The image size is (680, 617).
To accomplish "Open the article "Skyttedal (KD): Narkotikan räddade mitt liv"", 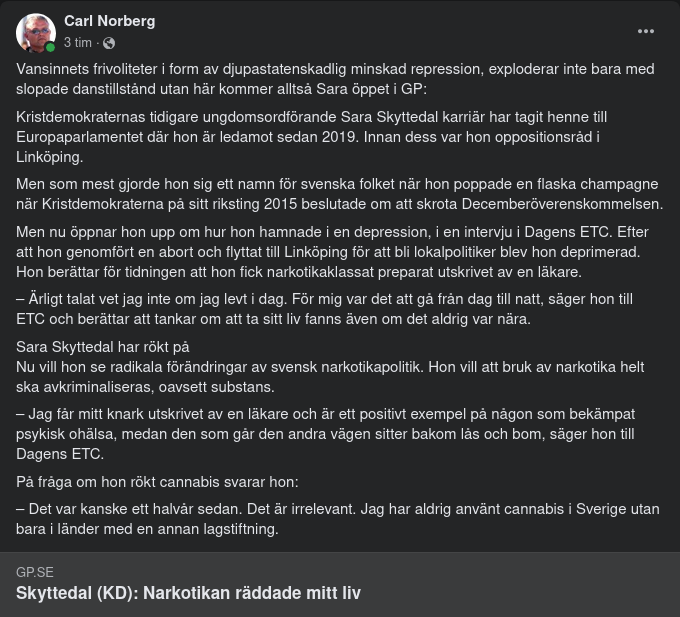I will 188,593.
